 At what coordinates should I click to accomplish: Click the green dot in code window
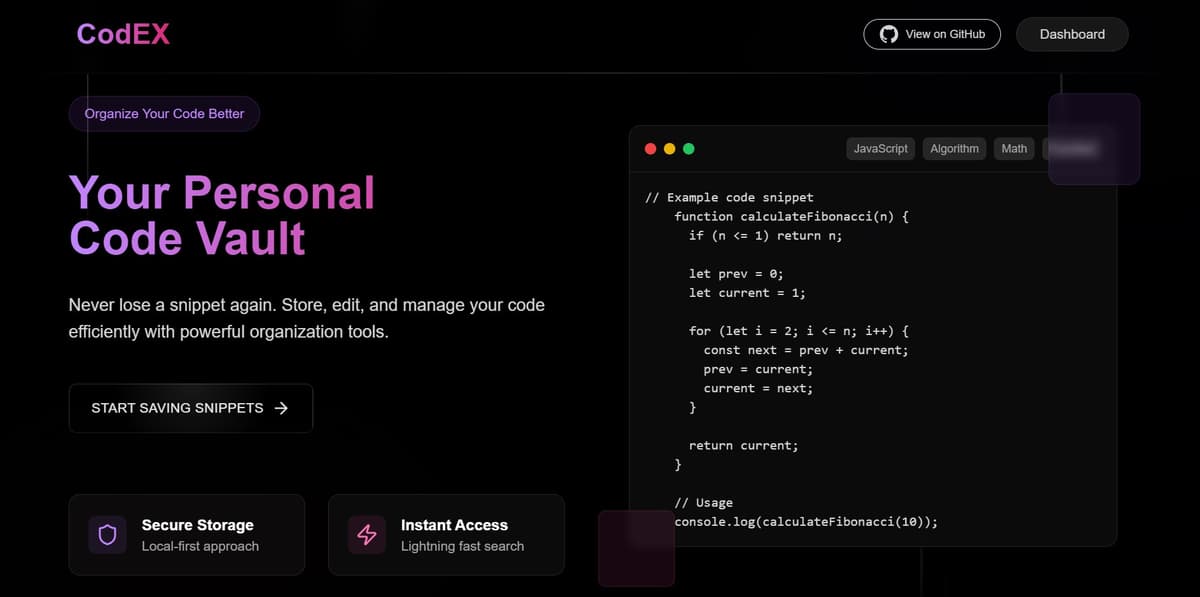click(688, 149)
